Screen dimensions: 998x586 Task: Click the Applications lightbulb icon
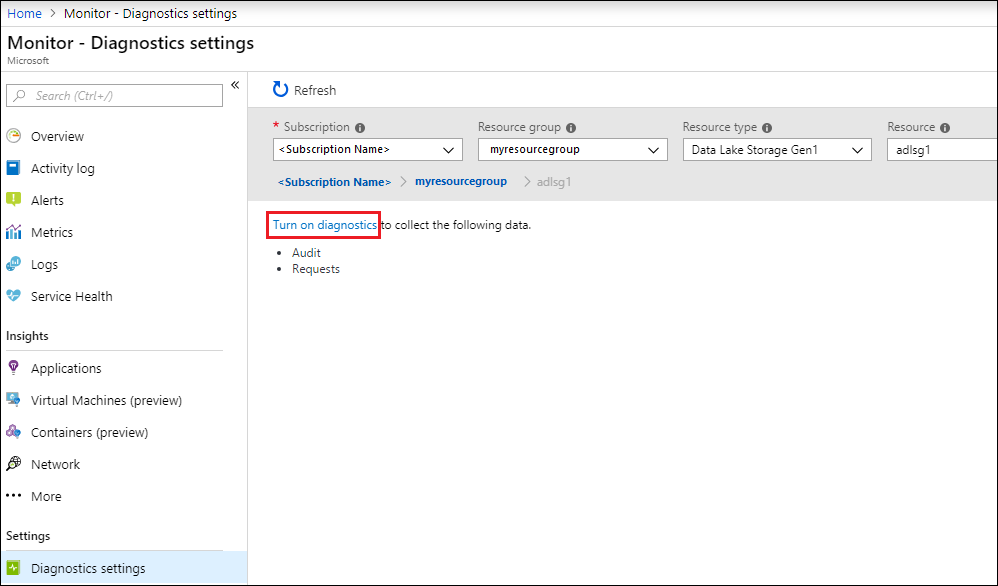(14, 368)
